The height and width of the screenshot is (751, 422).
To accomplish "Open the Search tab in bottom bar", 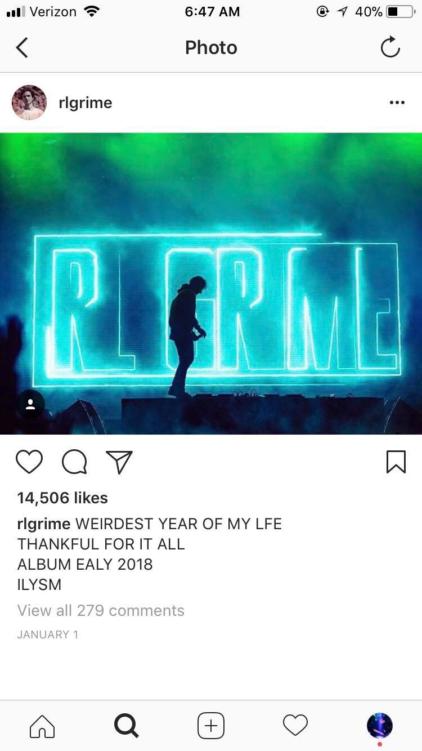I will 126,726.
